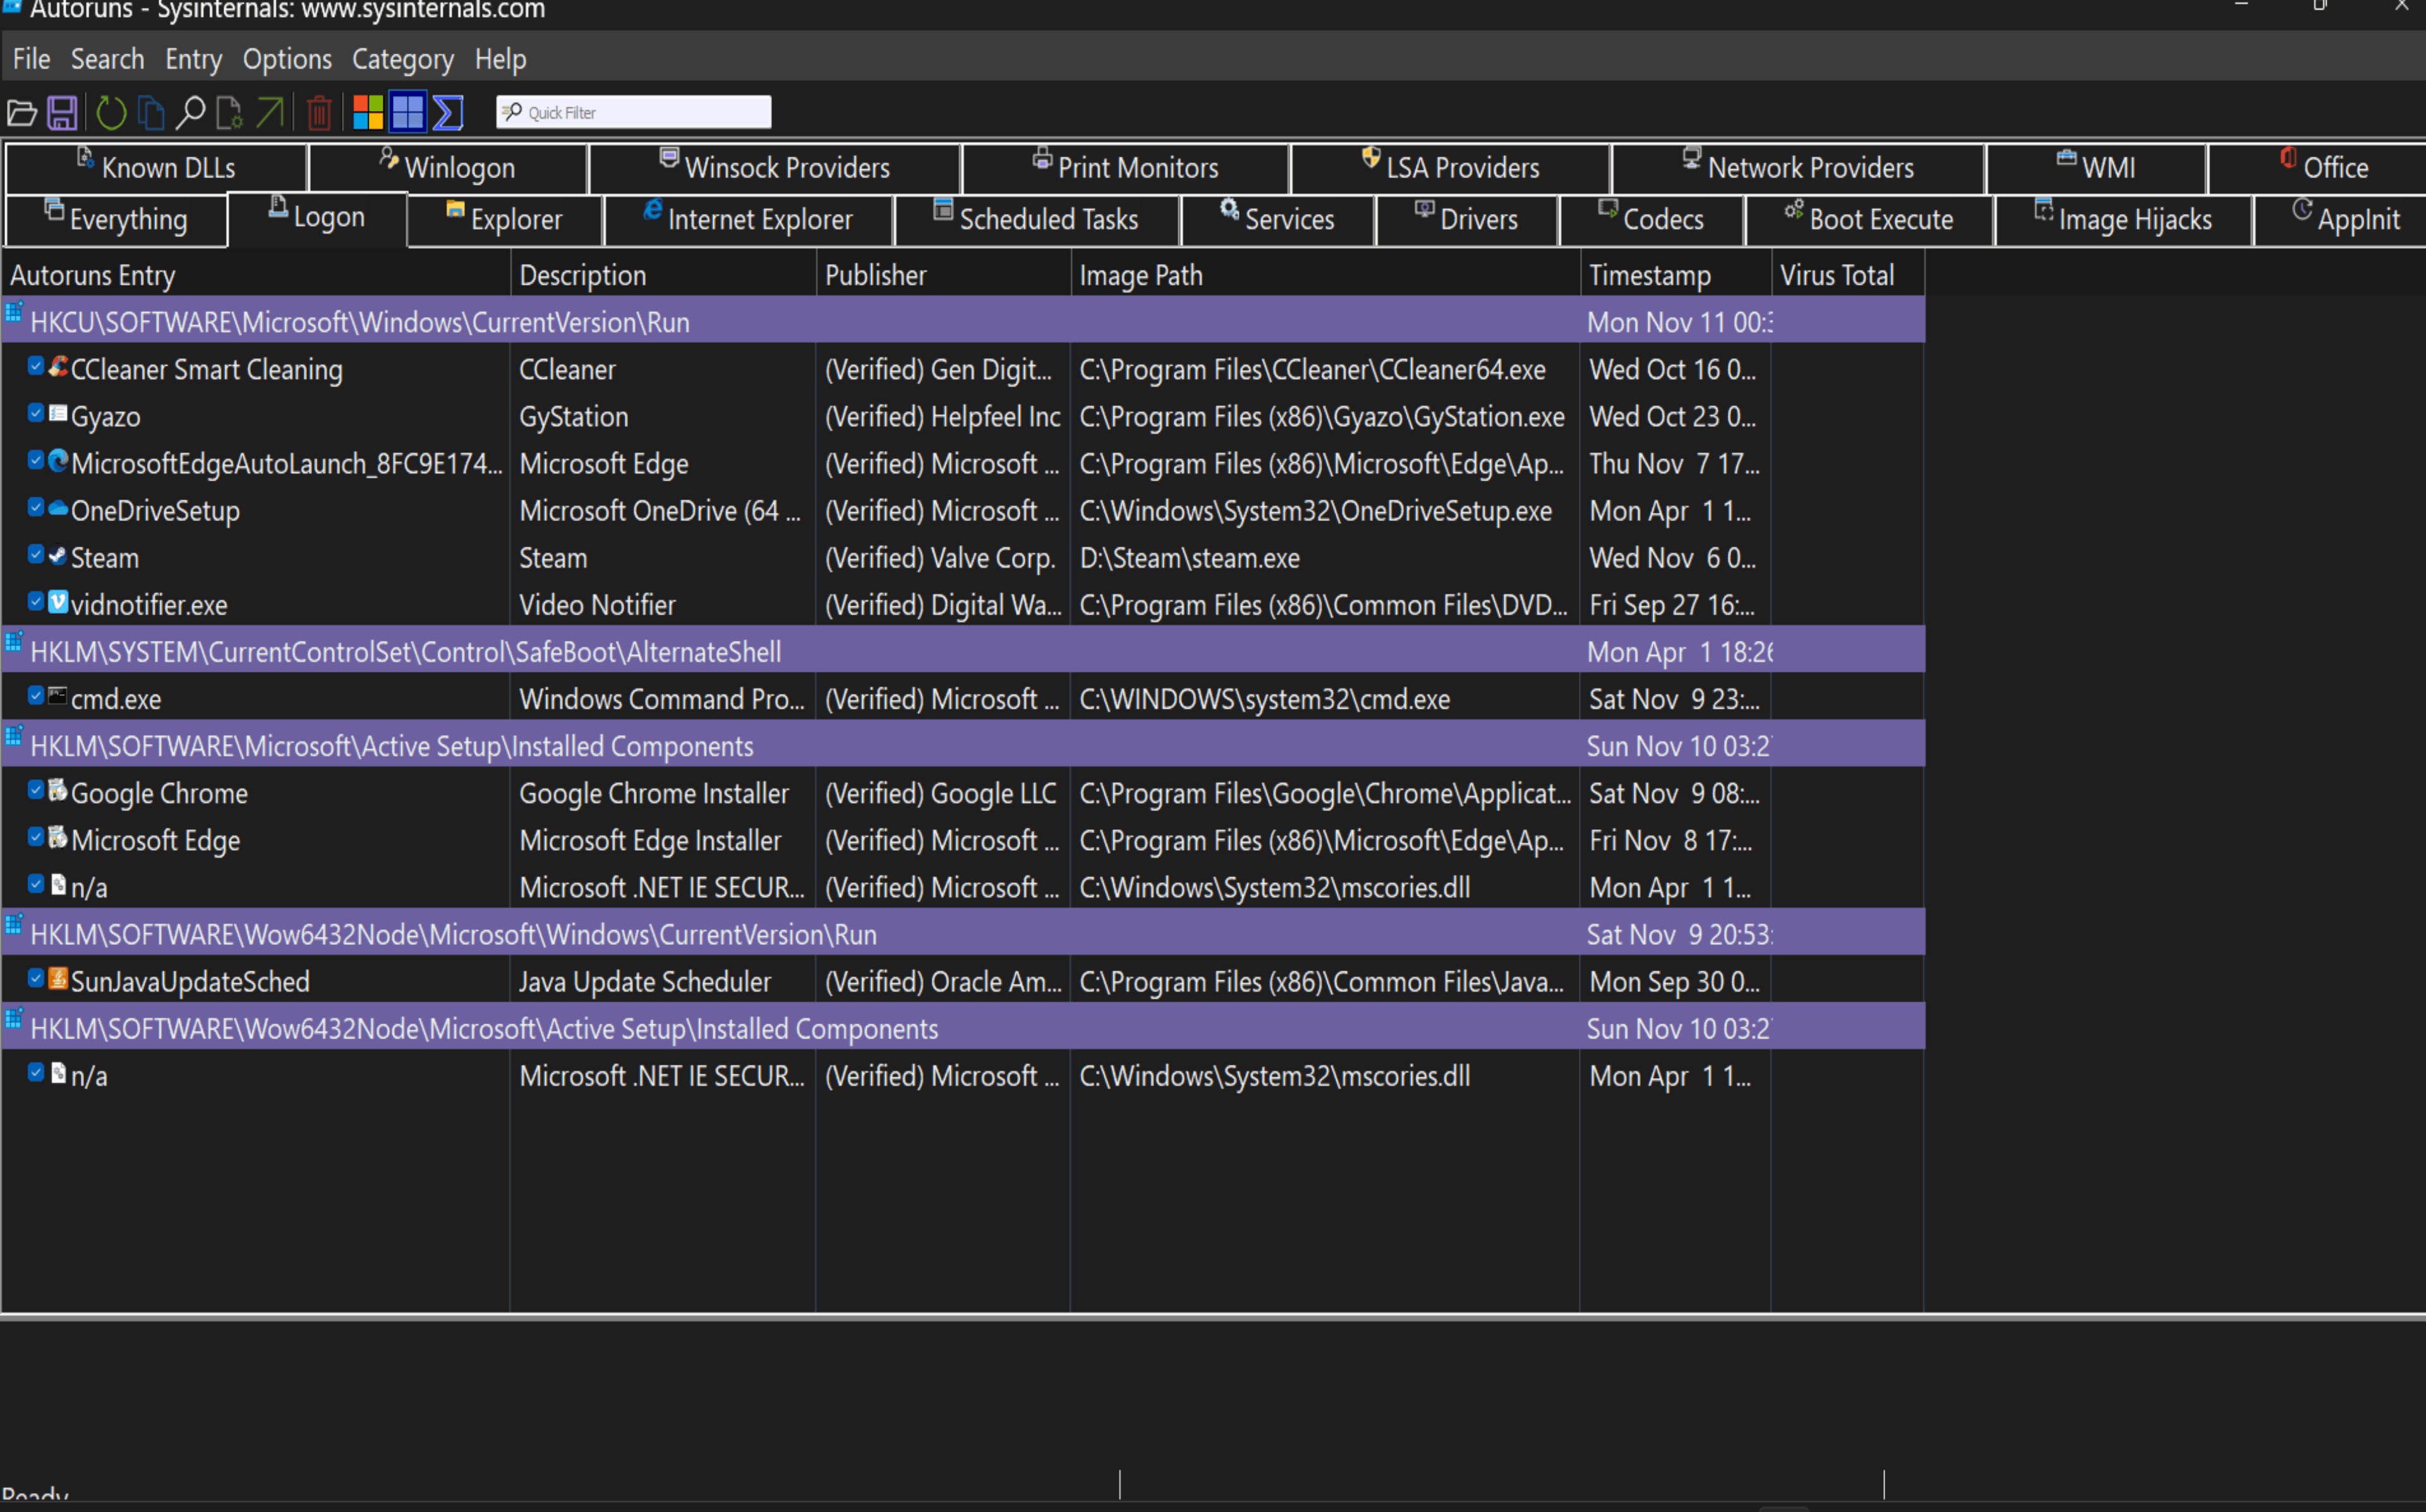Click the blue Sigma VirusTotal icon
This screenshot has width=2426, height=1512.
448,112
